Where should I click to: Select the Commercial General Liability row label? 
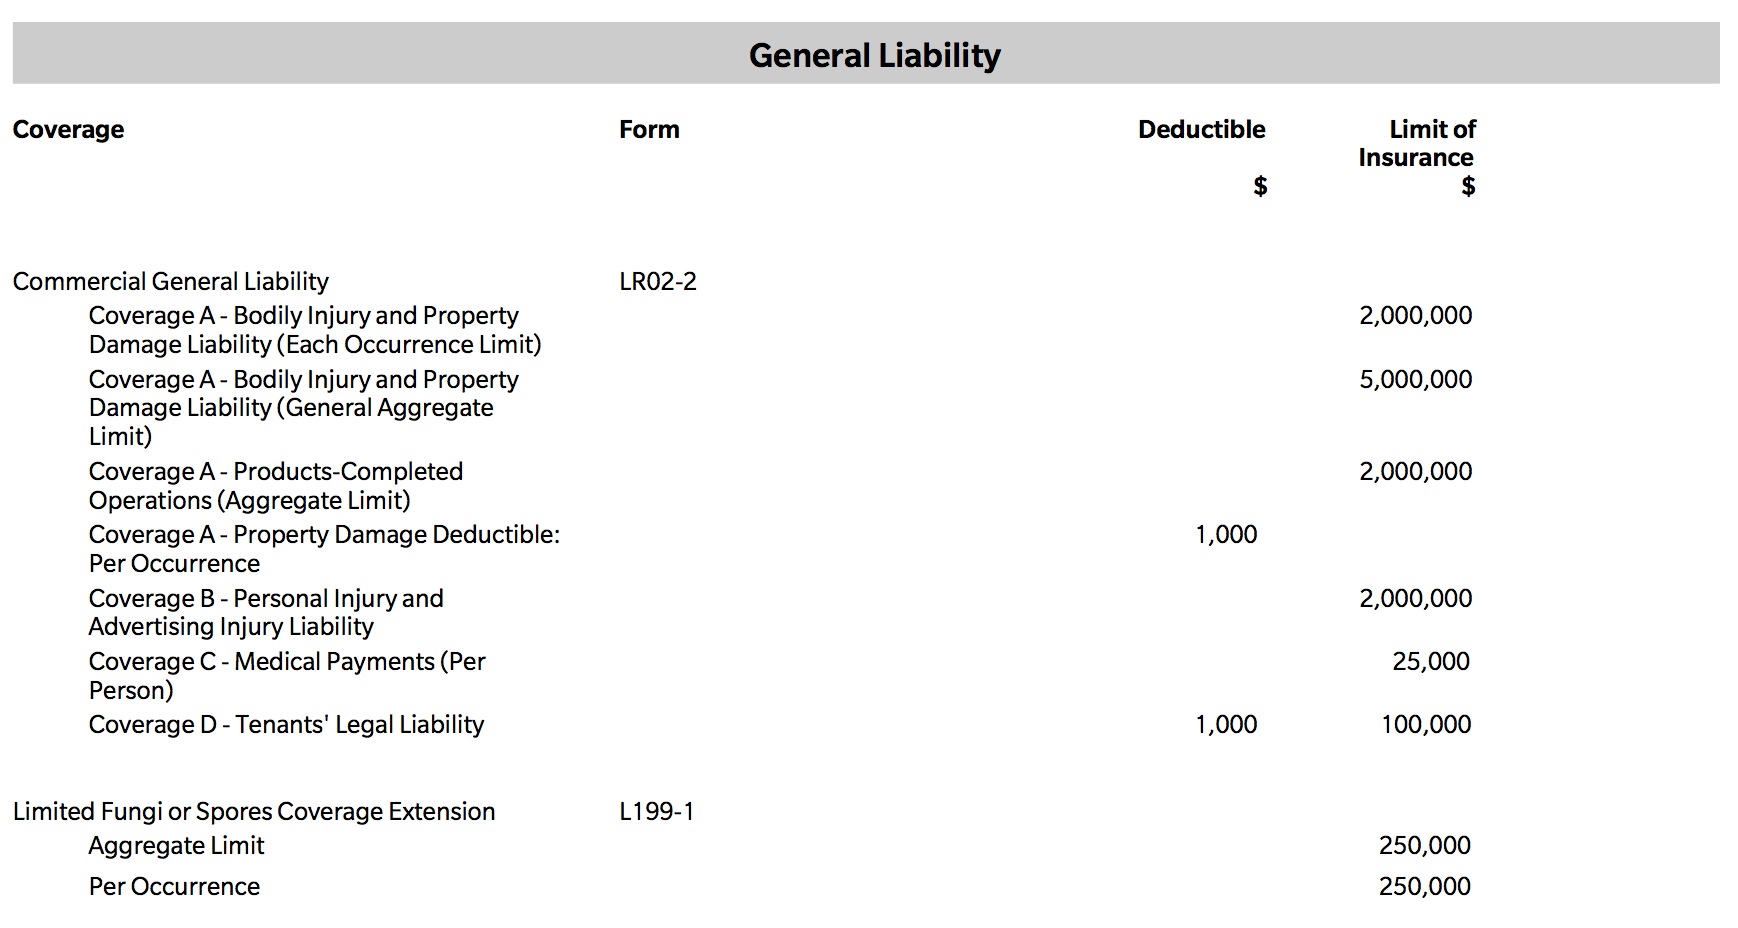click(170, 282)
